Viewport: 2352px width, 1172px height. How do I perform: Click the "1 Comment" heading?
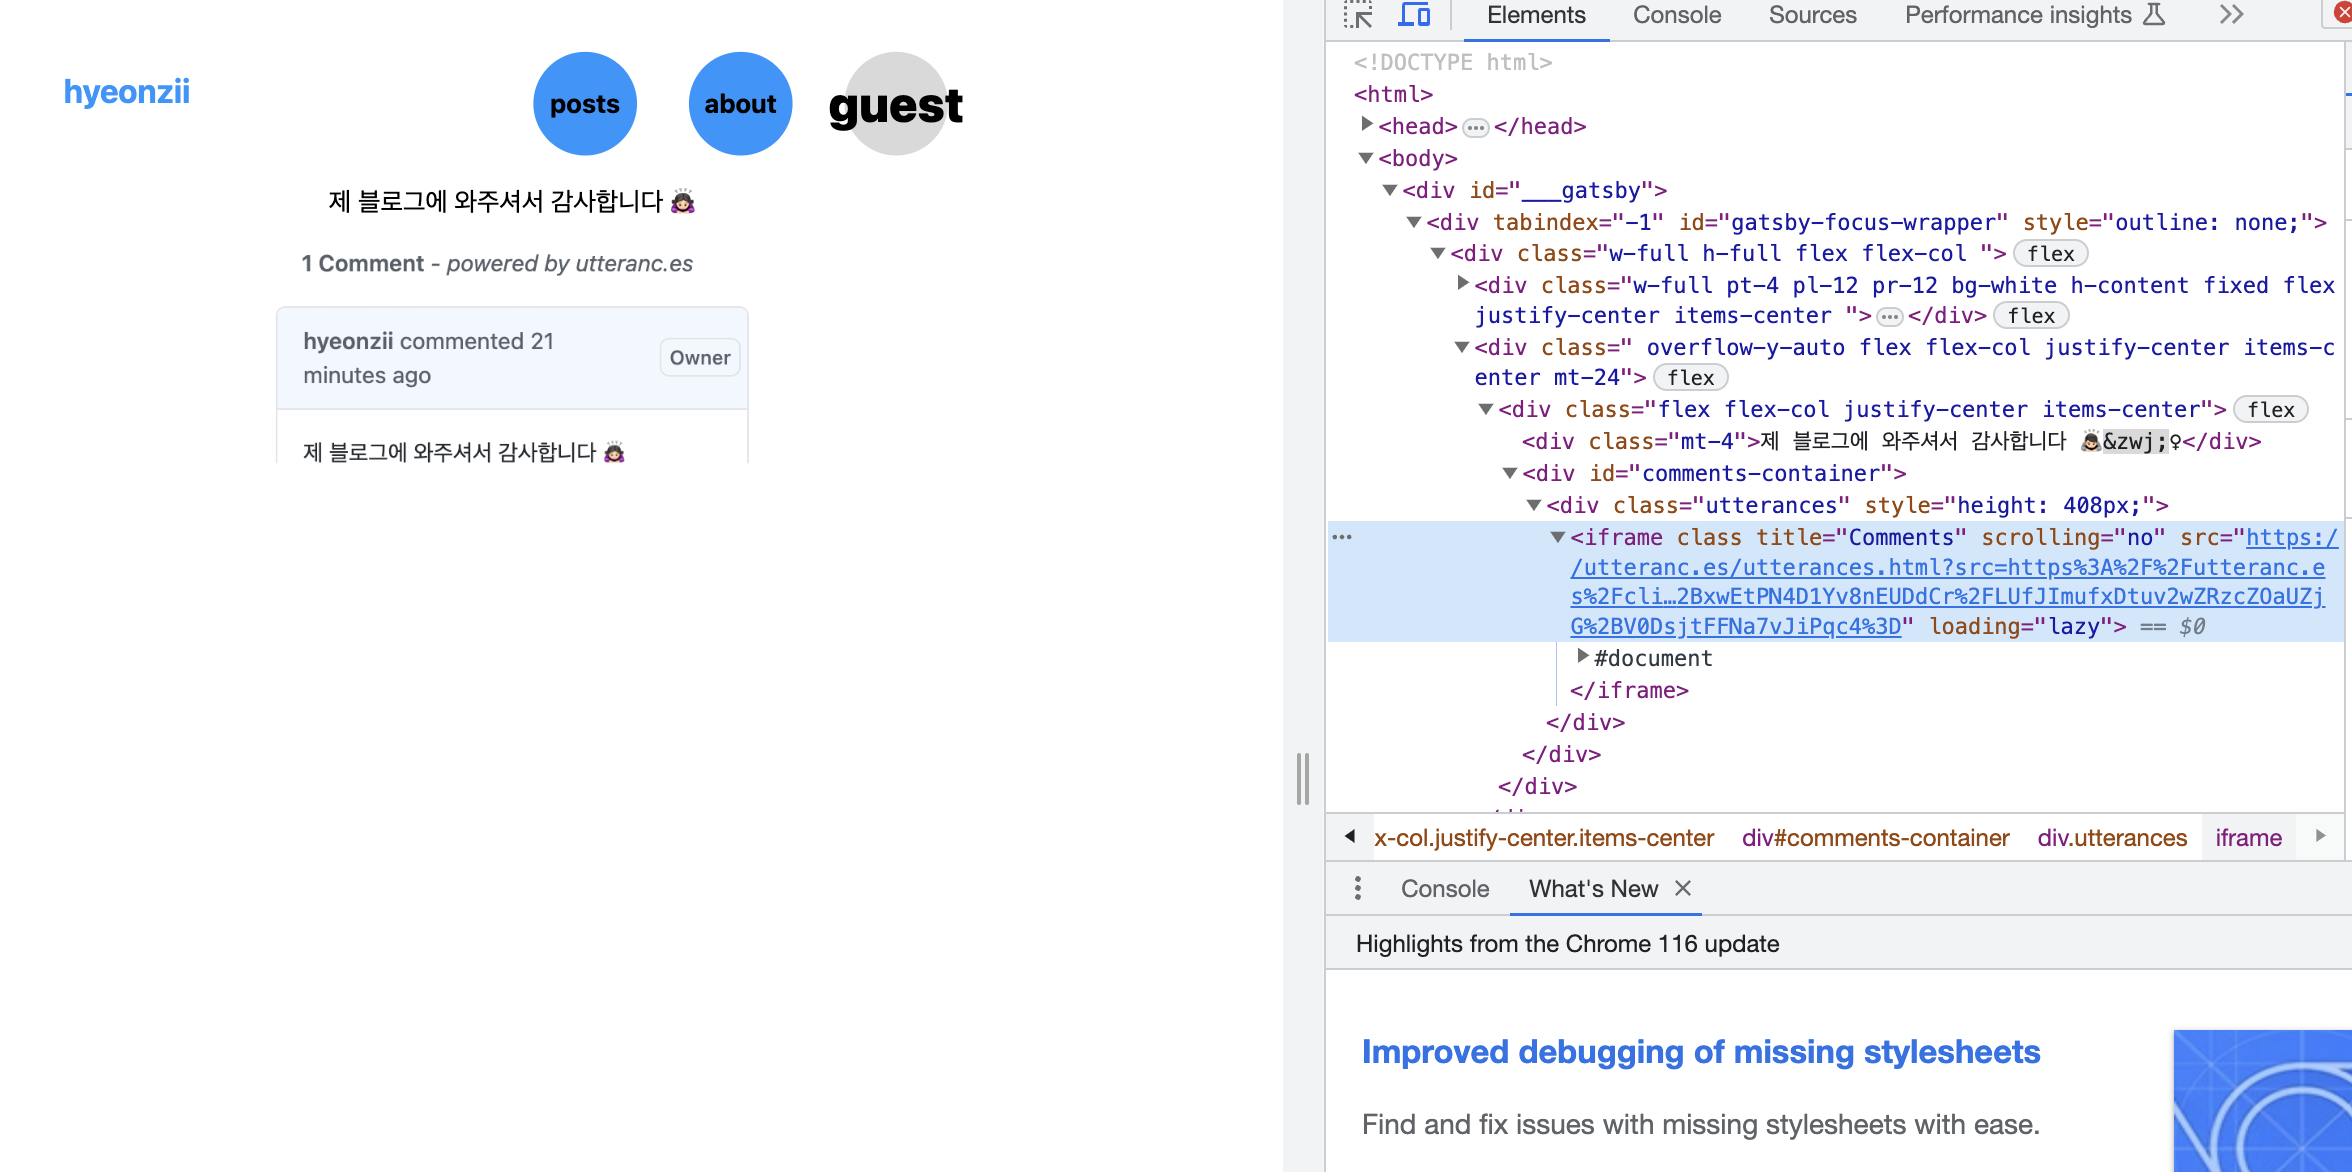[363, 264]
